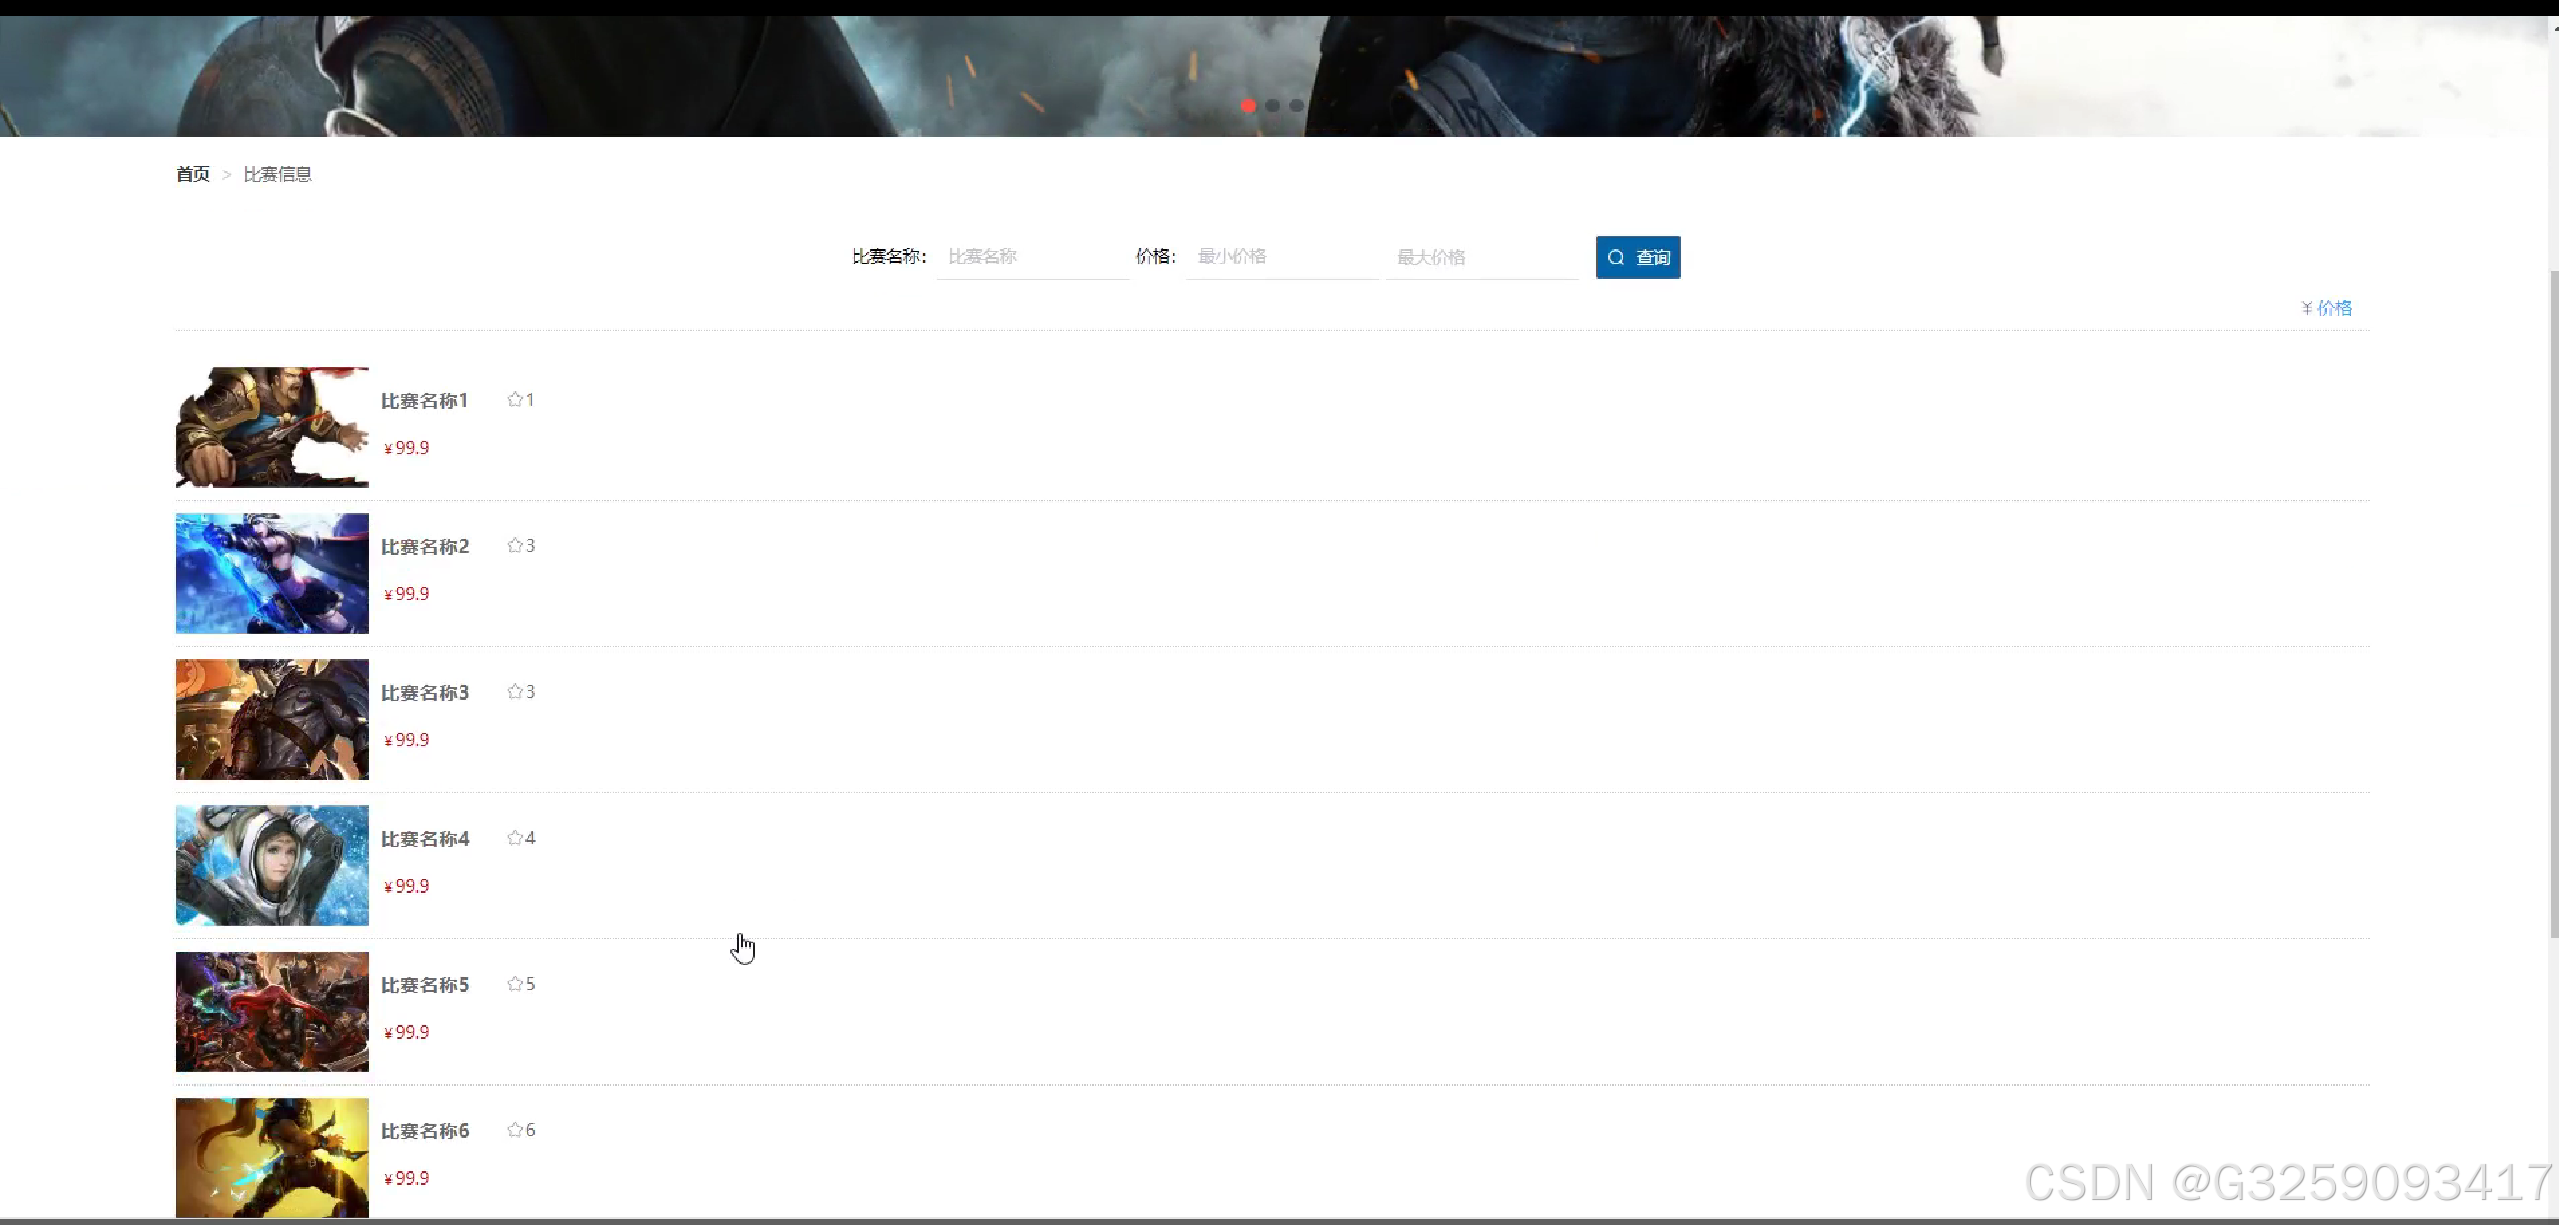Image resolution: width=2559 pixels, height=1225 pixels.
Task: Click the star icon next to 比赛名称3
Action: (514, 692)
